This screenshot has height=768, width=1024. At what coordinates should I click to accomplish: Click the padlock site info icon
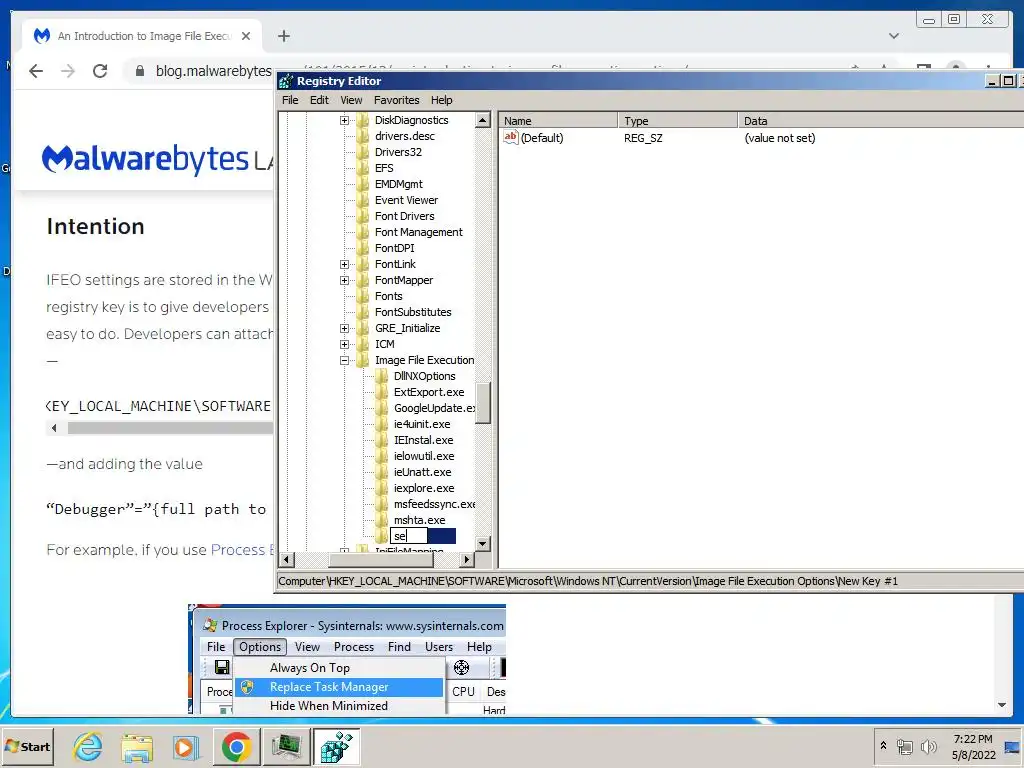click(x=139, y=71)
